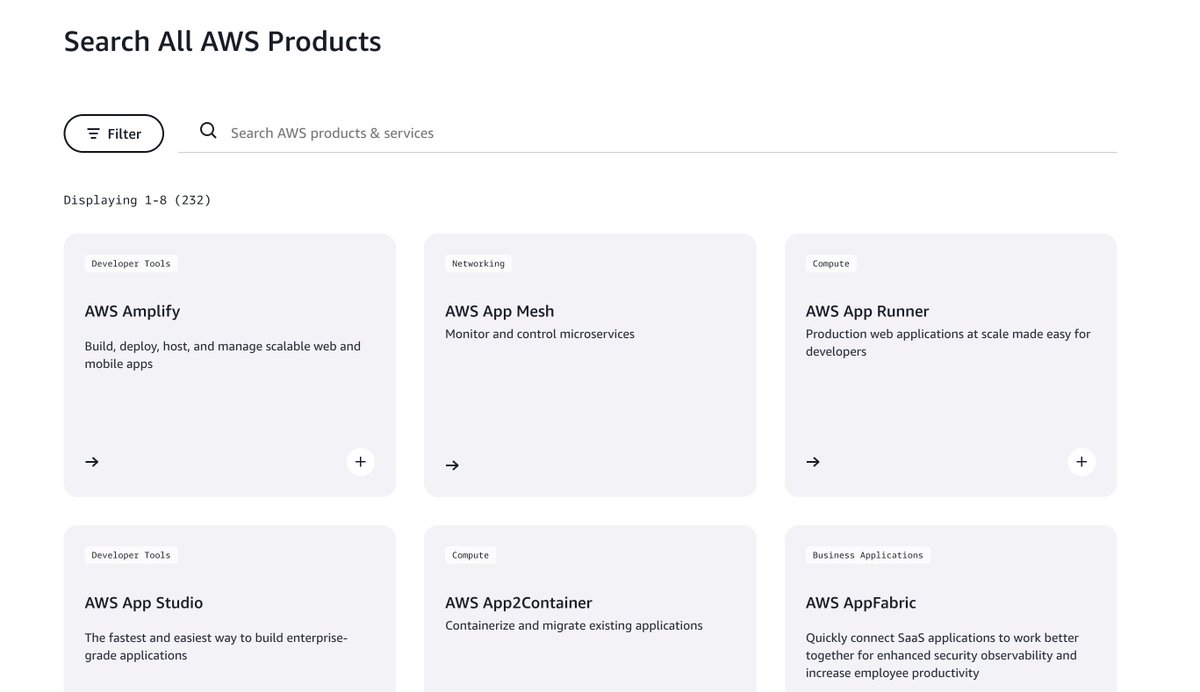This screenshot has height=692, width=1200.
Task: Open the AWS App Mesh title
Action: click(499, 311)
